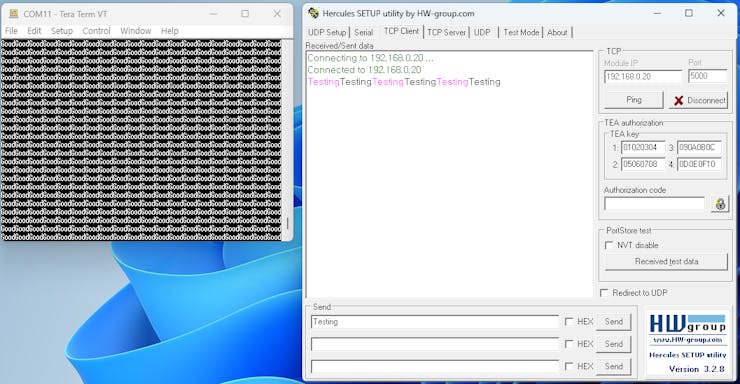740x384 pixels.
Task: Click the Ping button
Action: 634,100
